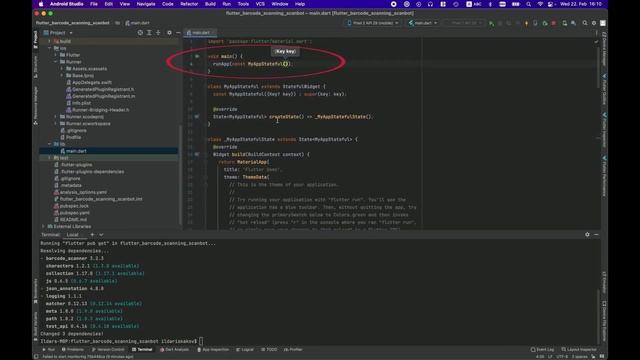
Task: Open the Build menu
Action: coord(210,4)
